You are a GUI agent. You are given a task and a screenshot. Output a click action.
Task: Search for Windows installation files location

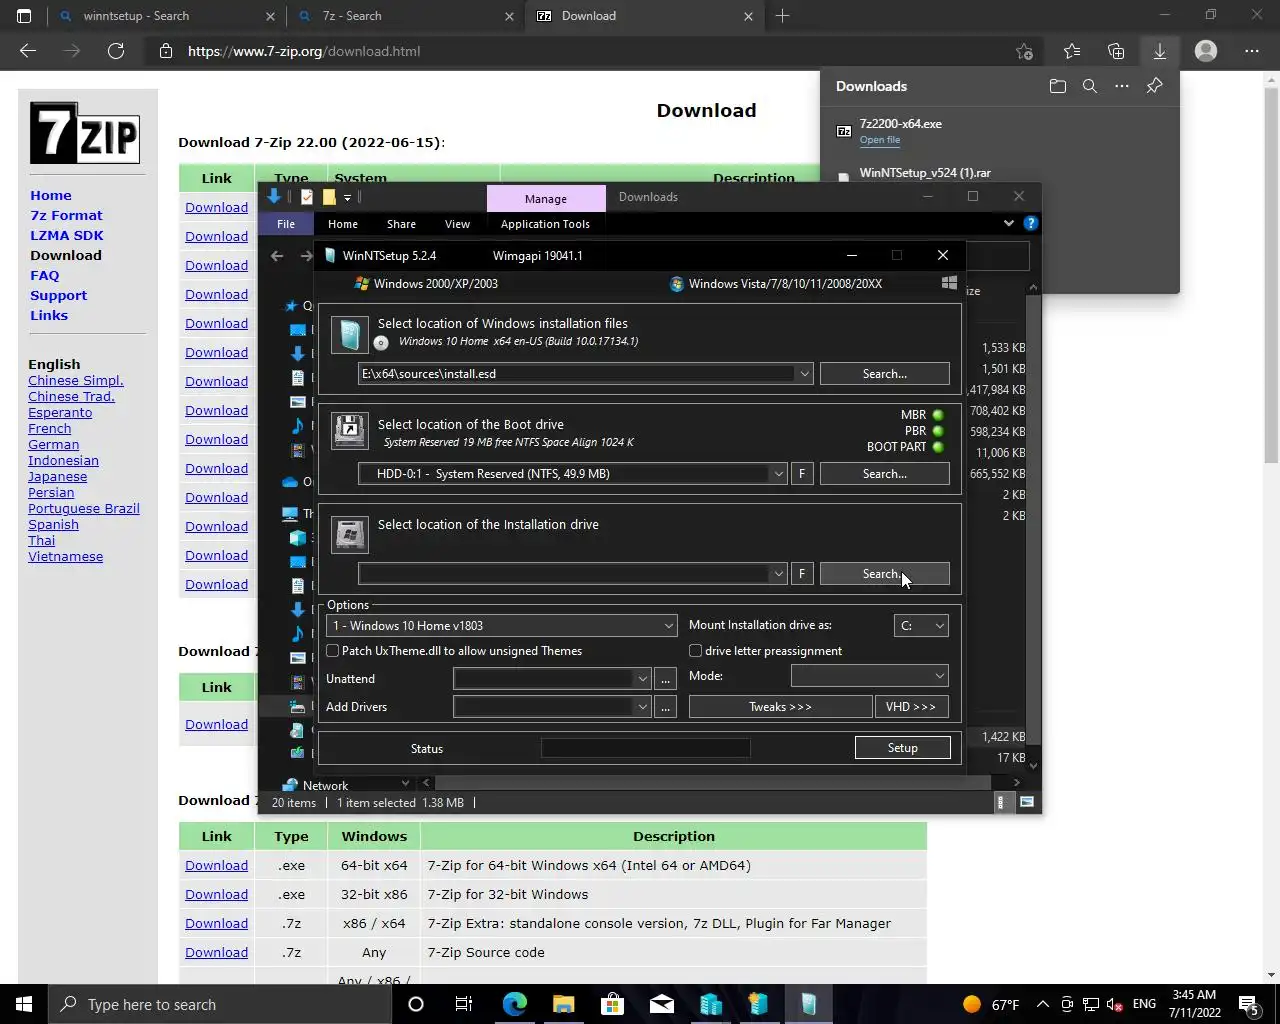[x=884, y=374]
